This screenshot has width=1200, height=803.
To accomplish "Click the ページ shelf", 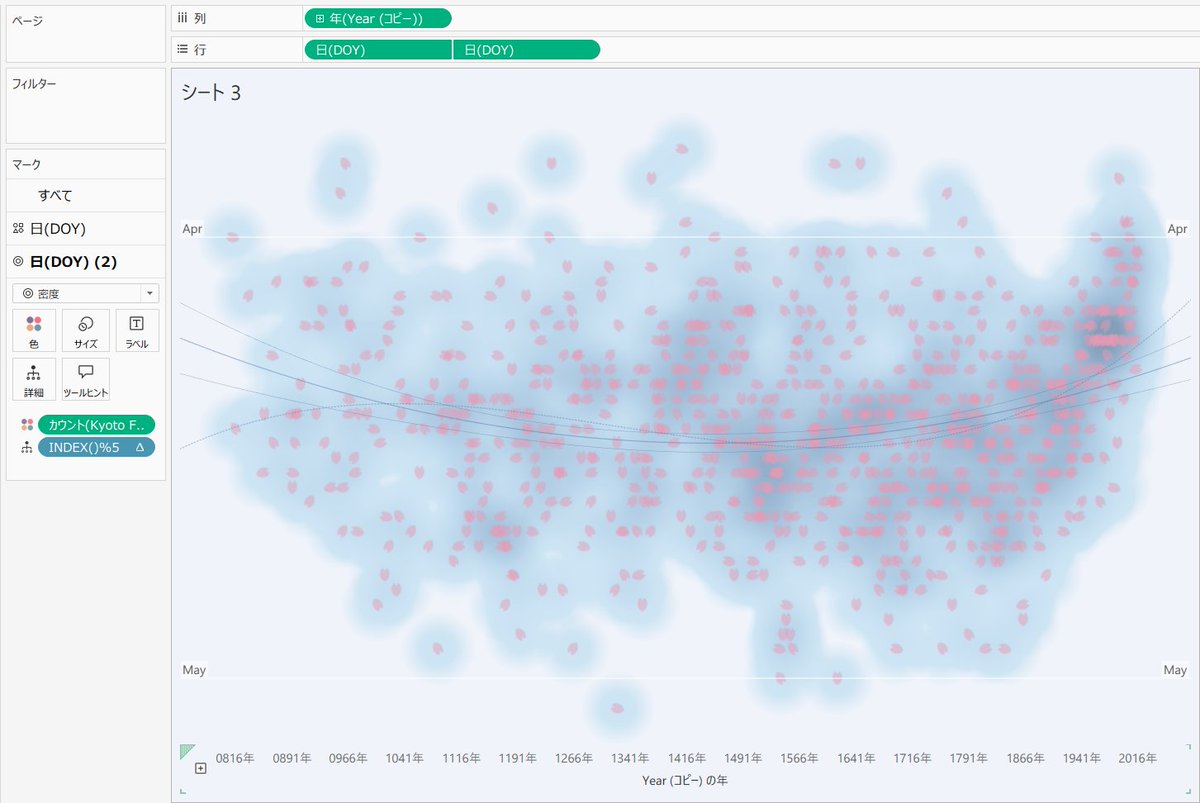I will pyautogui.click(x=86, y=33).
